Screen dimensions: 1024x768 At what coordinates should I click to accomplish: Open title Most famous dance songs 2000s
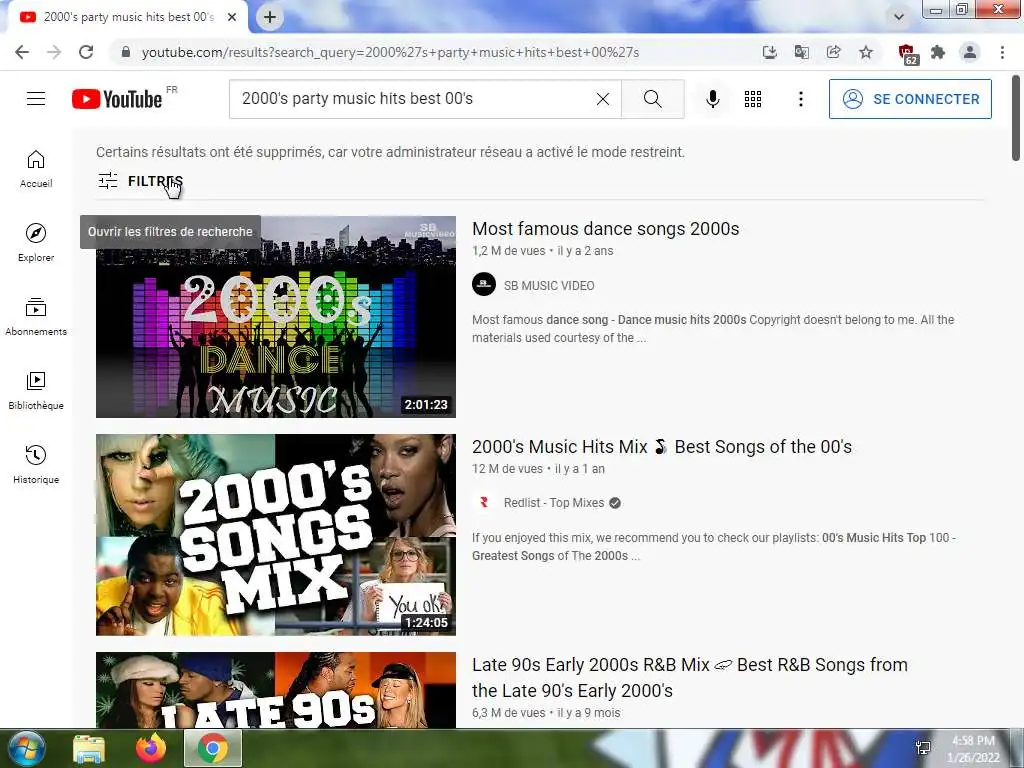point(605,229)
